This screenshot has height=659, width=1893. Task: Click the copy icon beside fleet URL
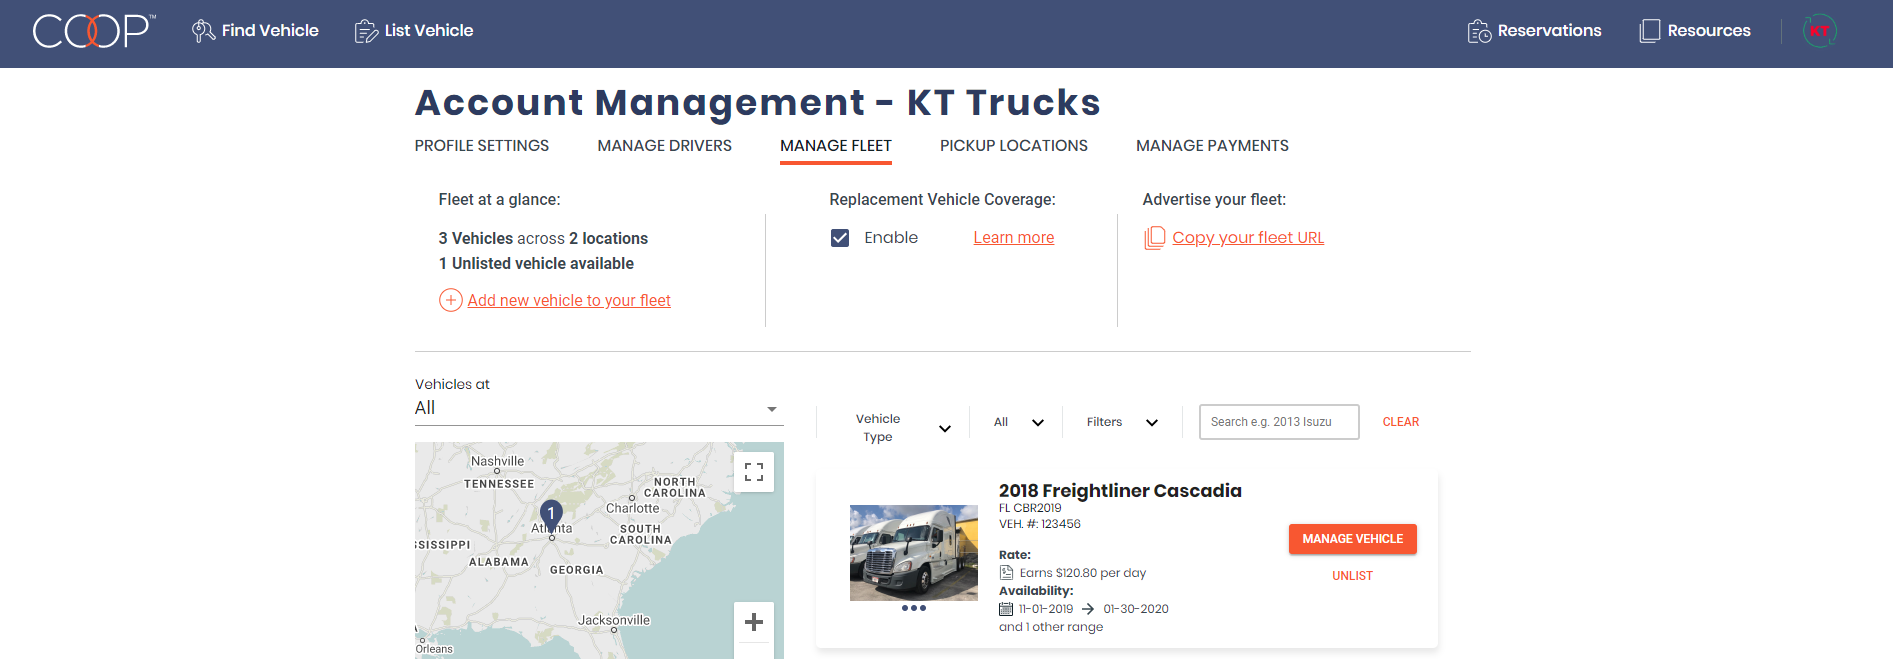(x=1155, y=238)
